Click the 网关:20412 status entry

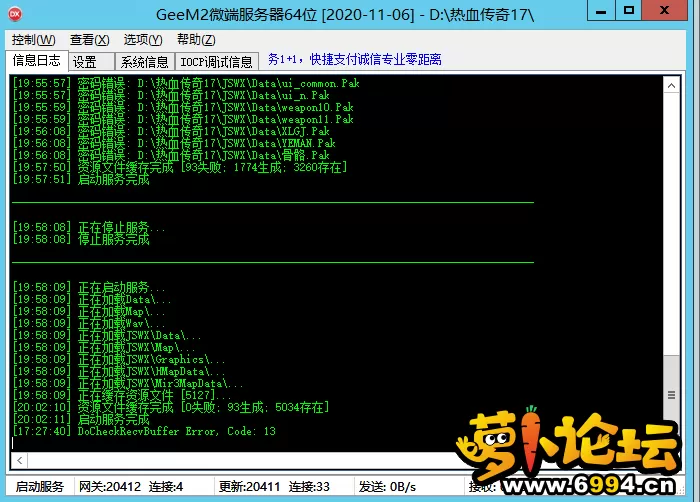coord(110,487)
